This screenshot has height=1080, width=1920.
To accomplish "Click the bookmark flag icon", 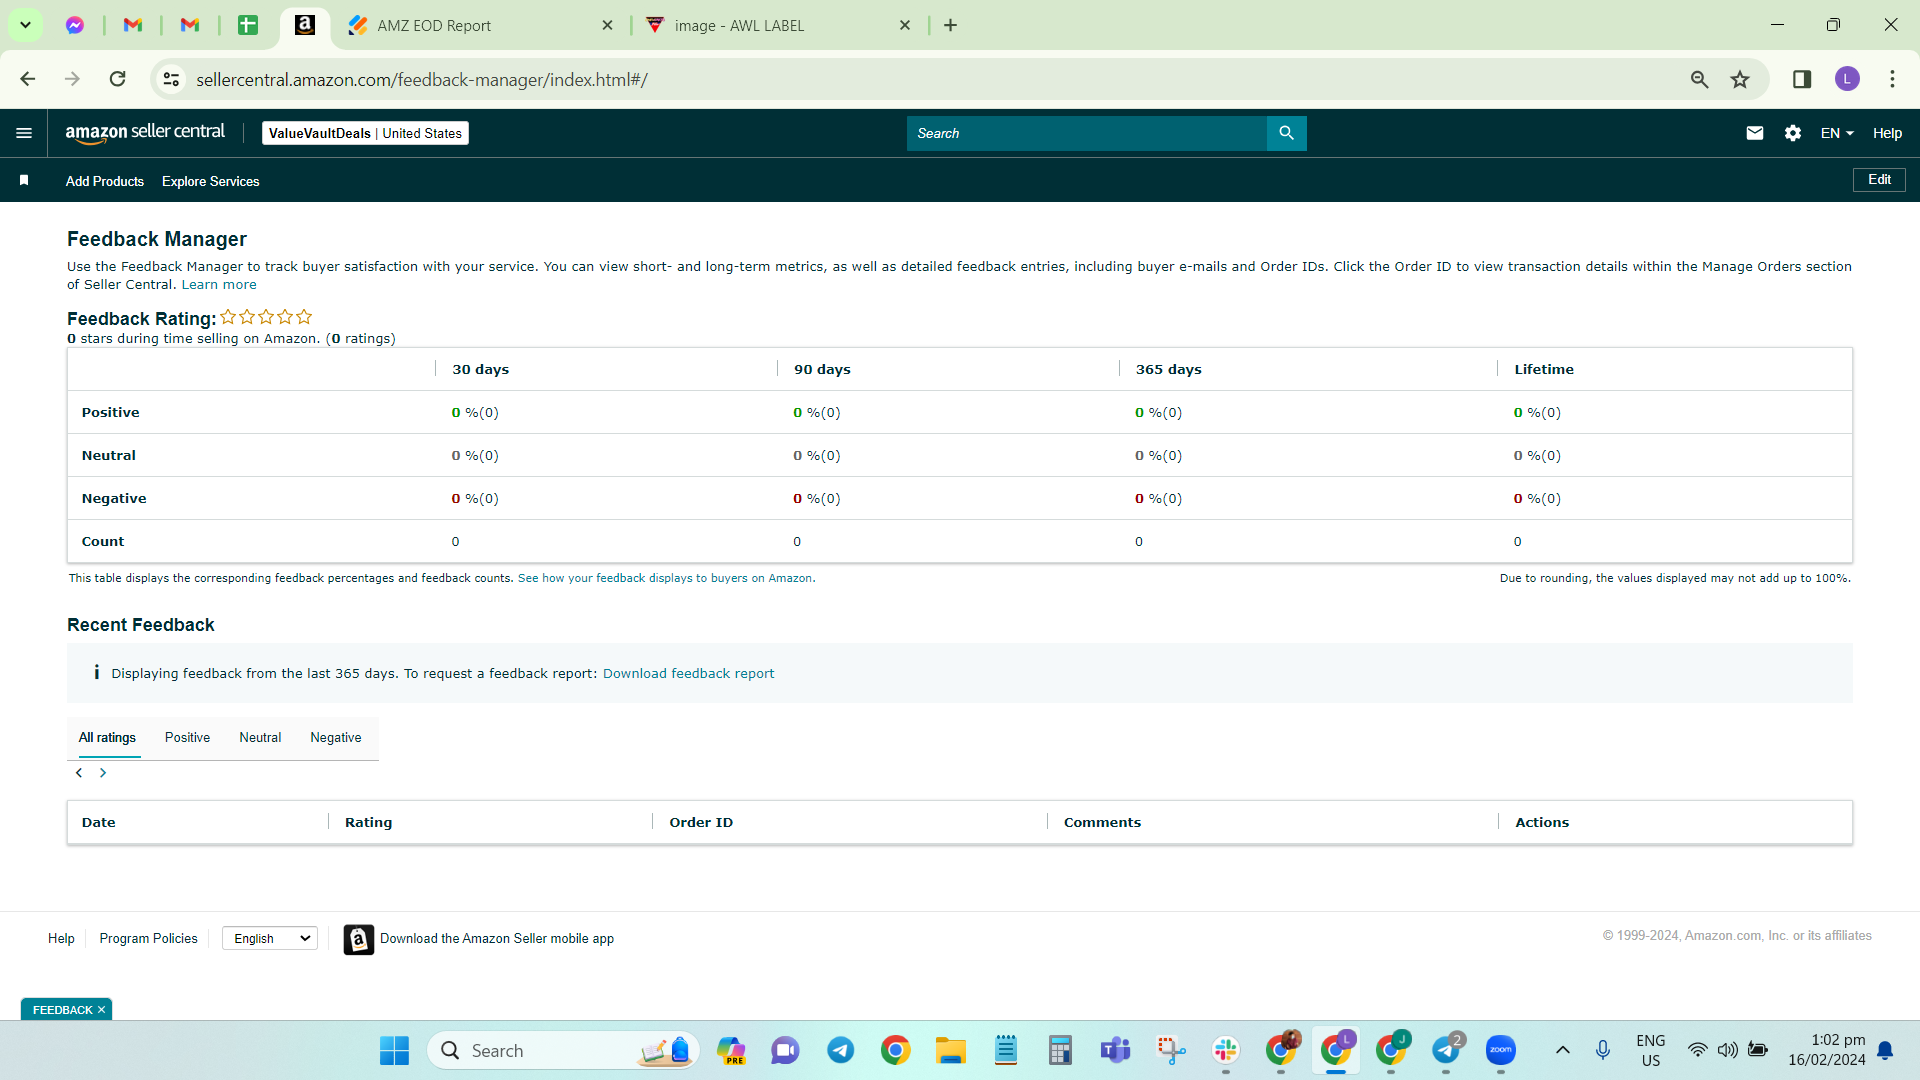I will pyautogui.click(x=24, y=180).
